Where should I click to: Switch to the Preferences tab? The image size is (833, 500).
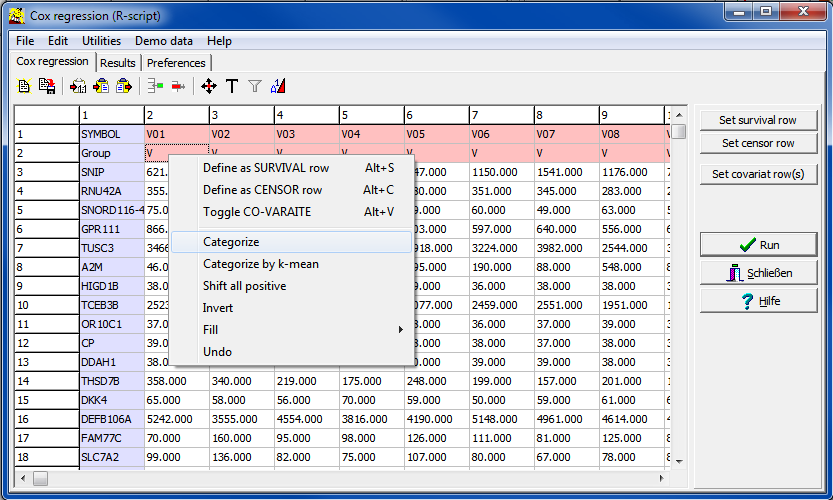(176, 63)
